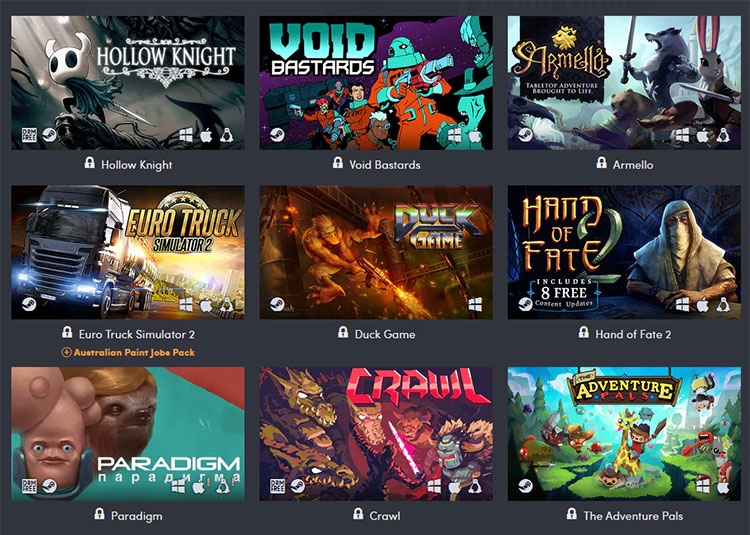This screenshot has width=750, height=535.
Task: Open the Void Bastards title link
Action: coord(385,165)
